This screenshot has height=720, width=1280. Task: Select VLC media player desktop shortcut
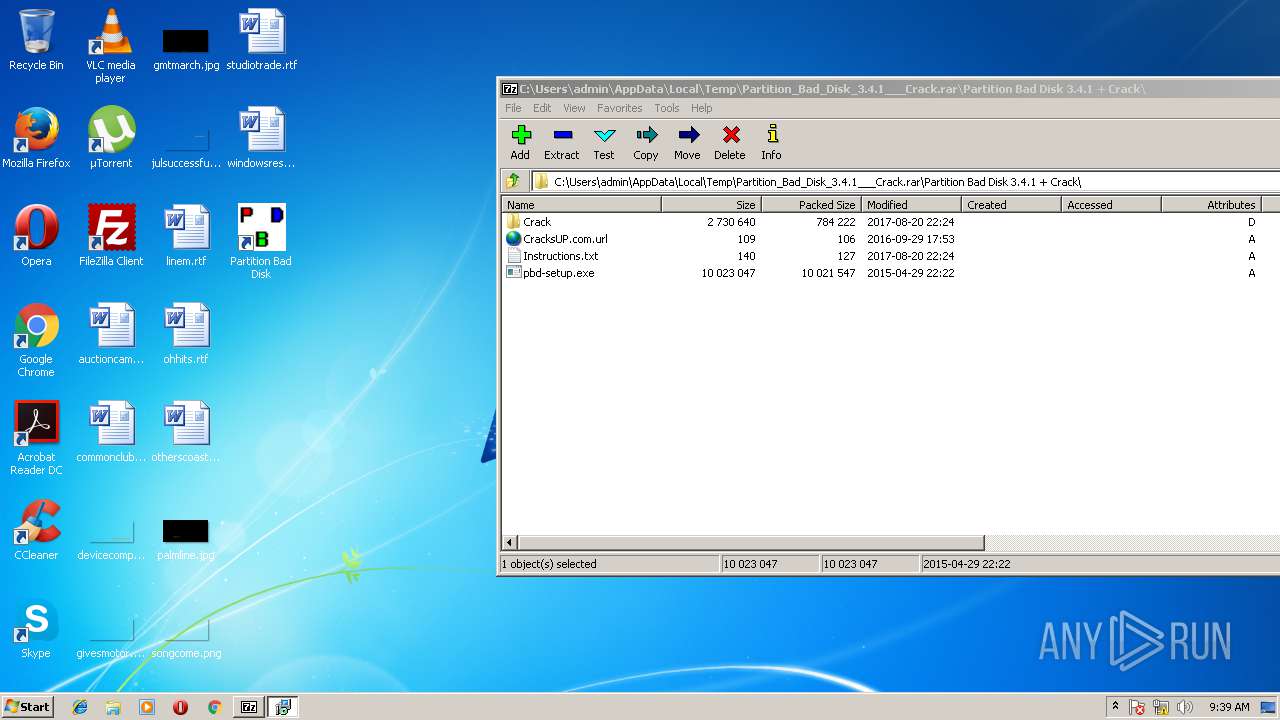click(110, 46)
